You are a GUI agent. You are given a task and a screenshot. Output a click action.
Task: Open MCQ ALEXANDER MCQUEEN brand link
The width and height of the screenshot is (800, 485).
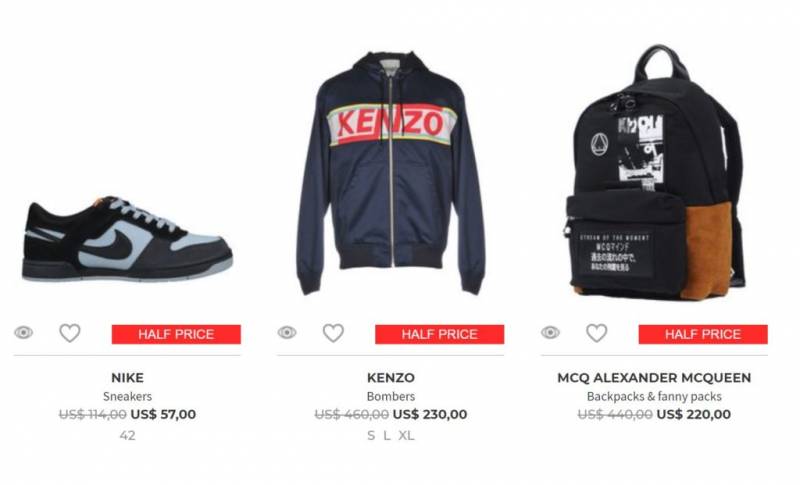(654, 378)
